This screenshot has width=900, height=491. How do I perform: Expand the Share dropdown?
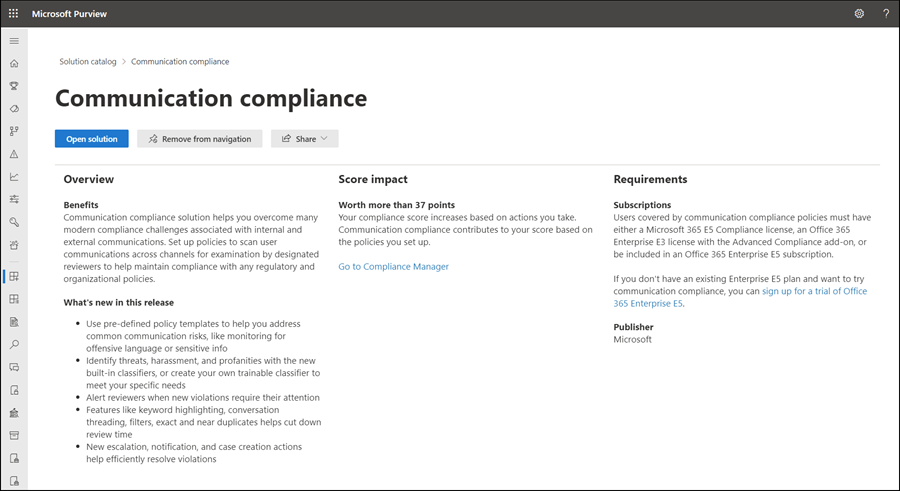tap(305, 138)
